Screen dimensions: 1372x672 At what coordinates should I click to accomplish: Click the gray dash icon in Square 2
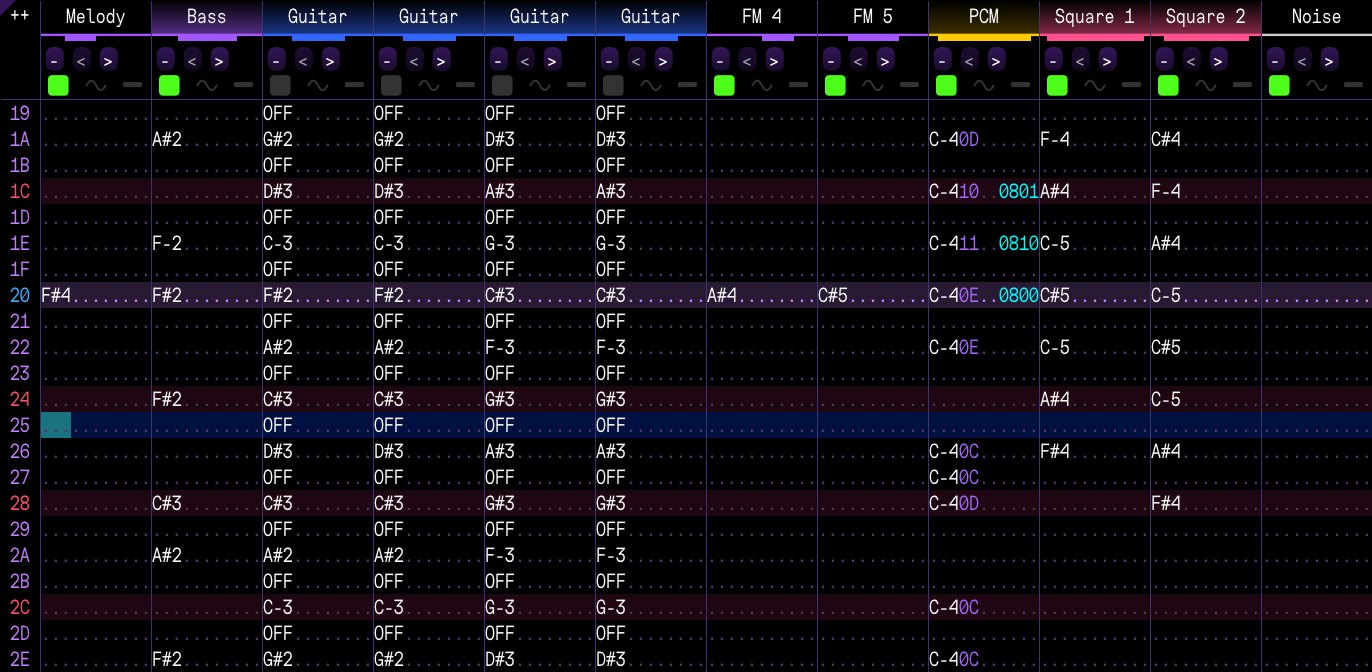tap(1242, 86)
